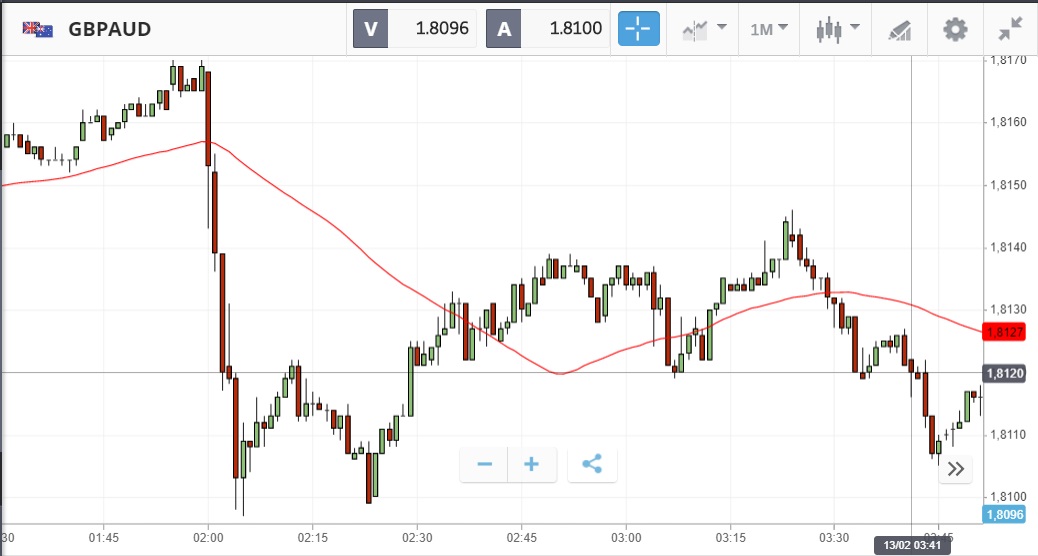Click the red 1.8127 moving average label
Viewport: 1038px width, 556px height.
pos(1003,333)
